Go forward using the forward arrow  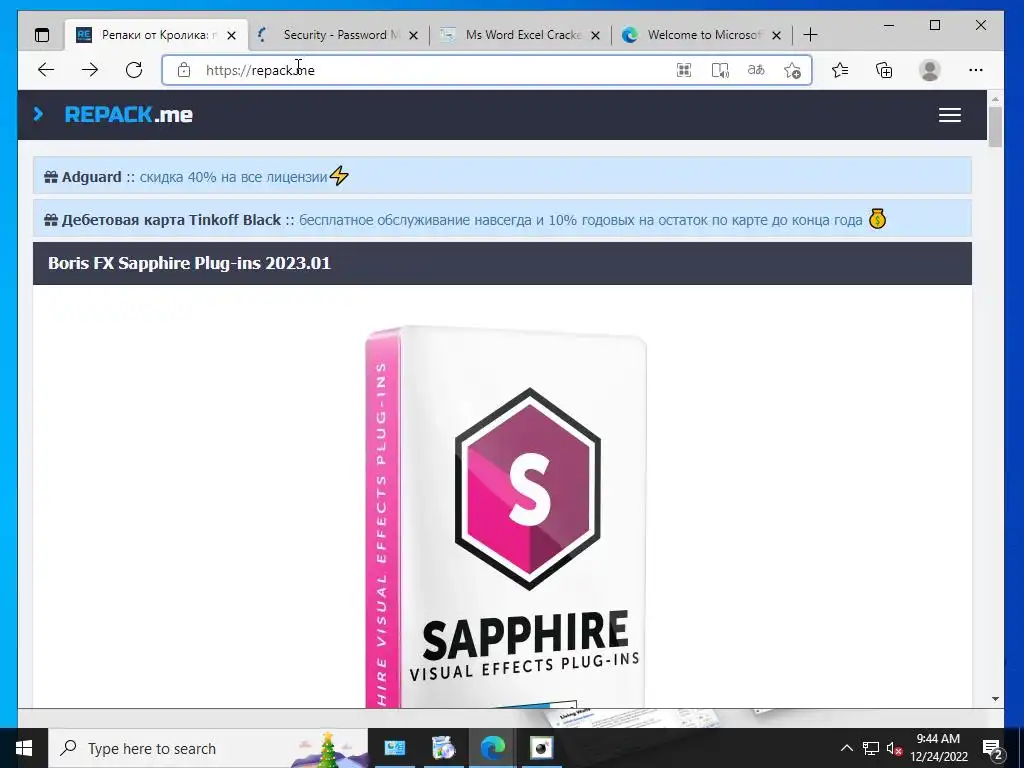pyautogui.click(x=90, y=70)
